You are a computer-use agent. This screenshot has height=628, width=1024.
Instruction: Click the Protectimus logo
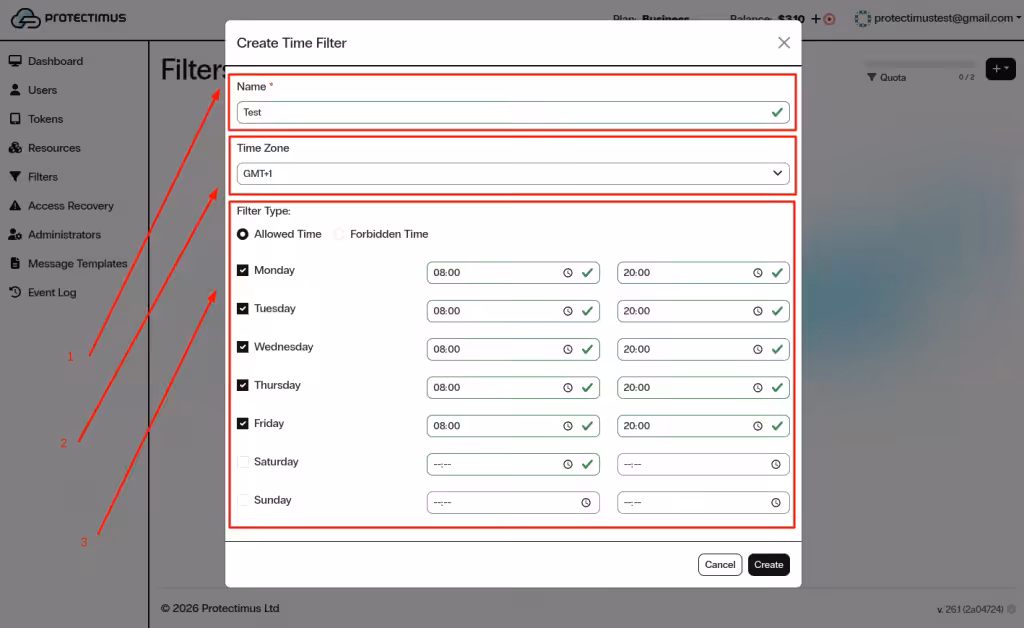pyautogui.click(x=69, y=18)
